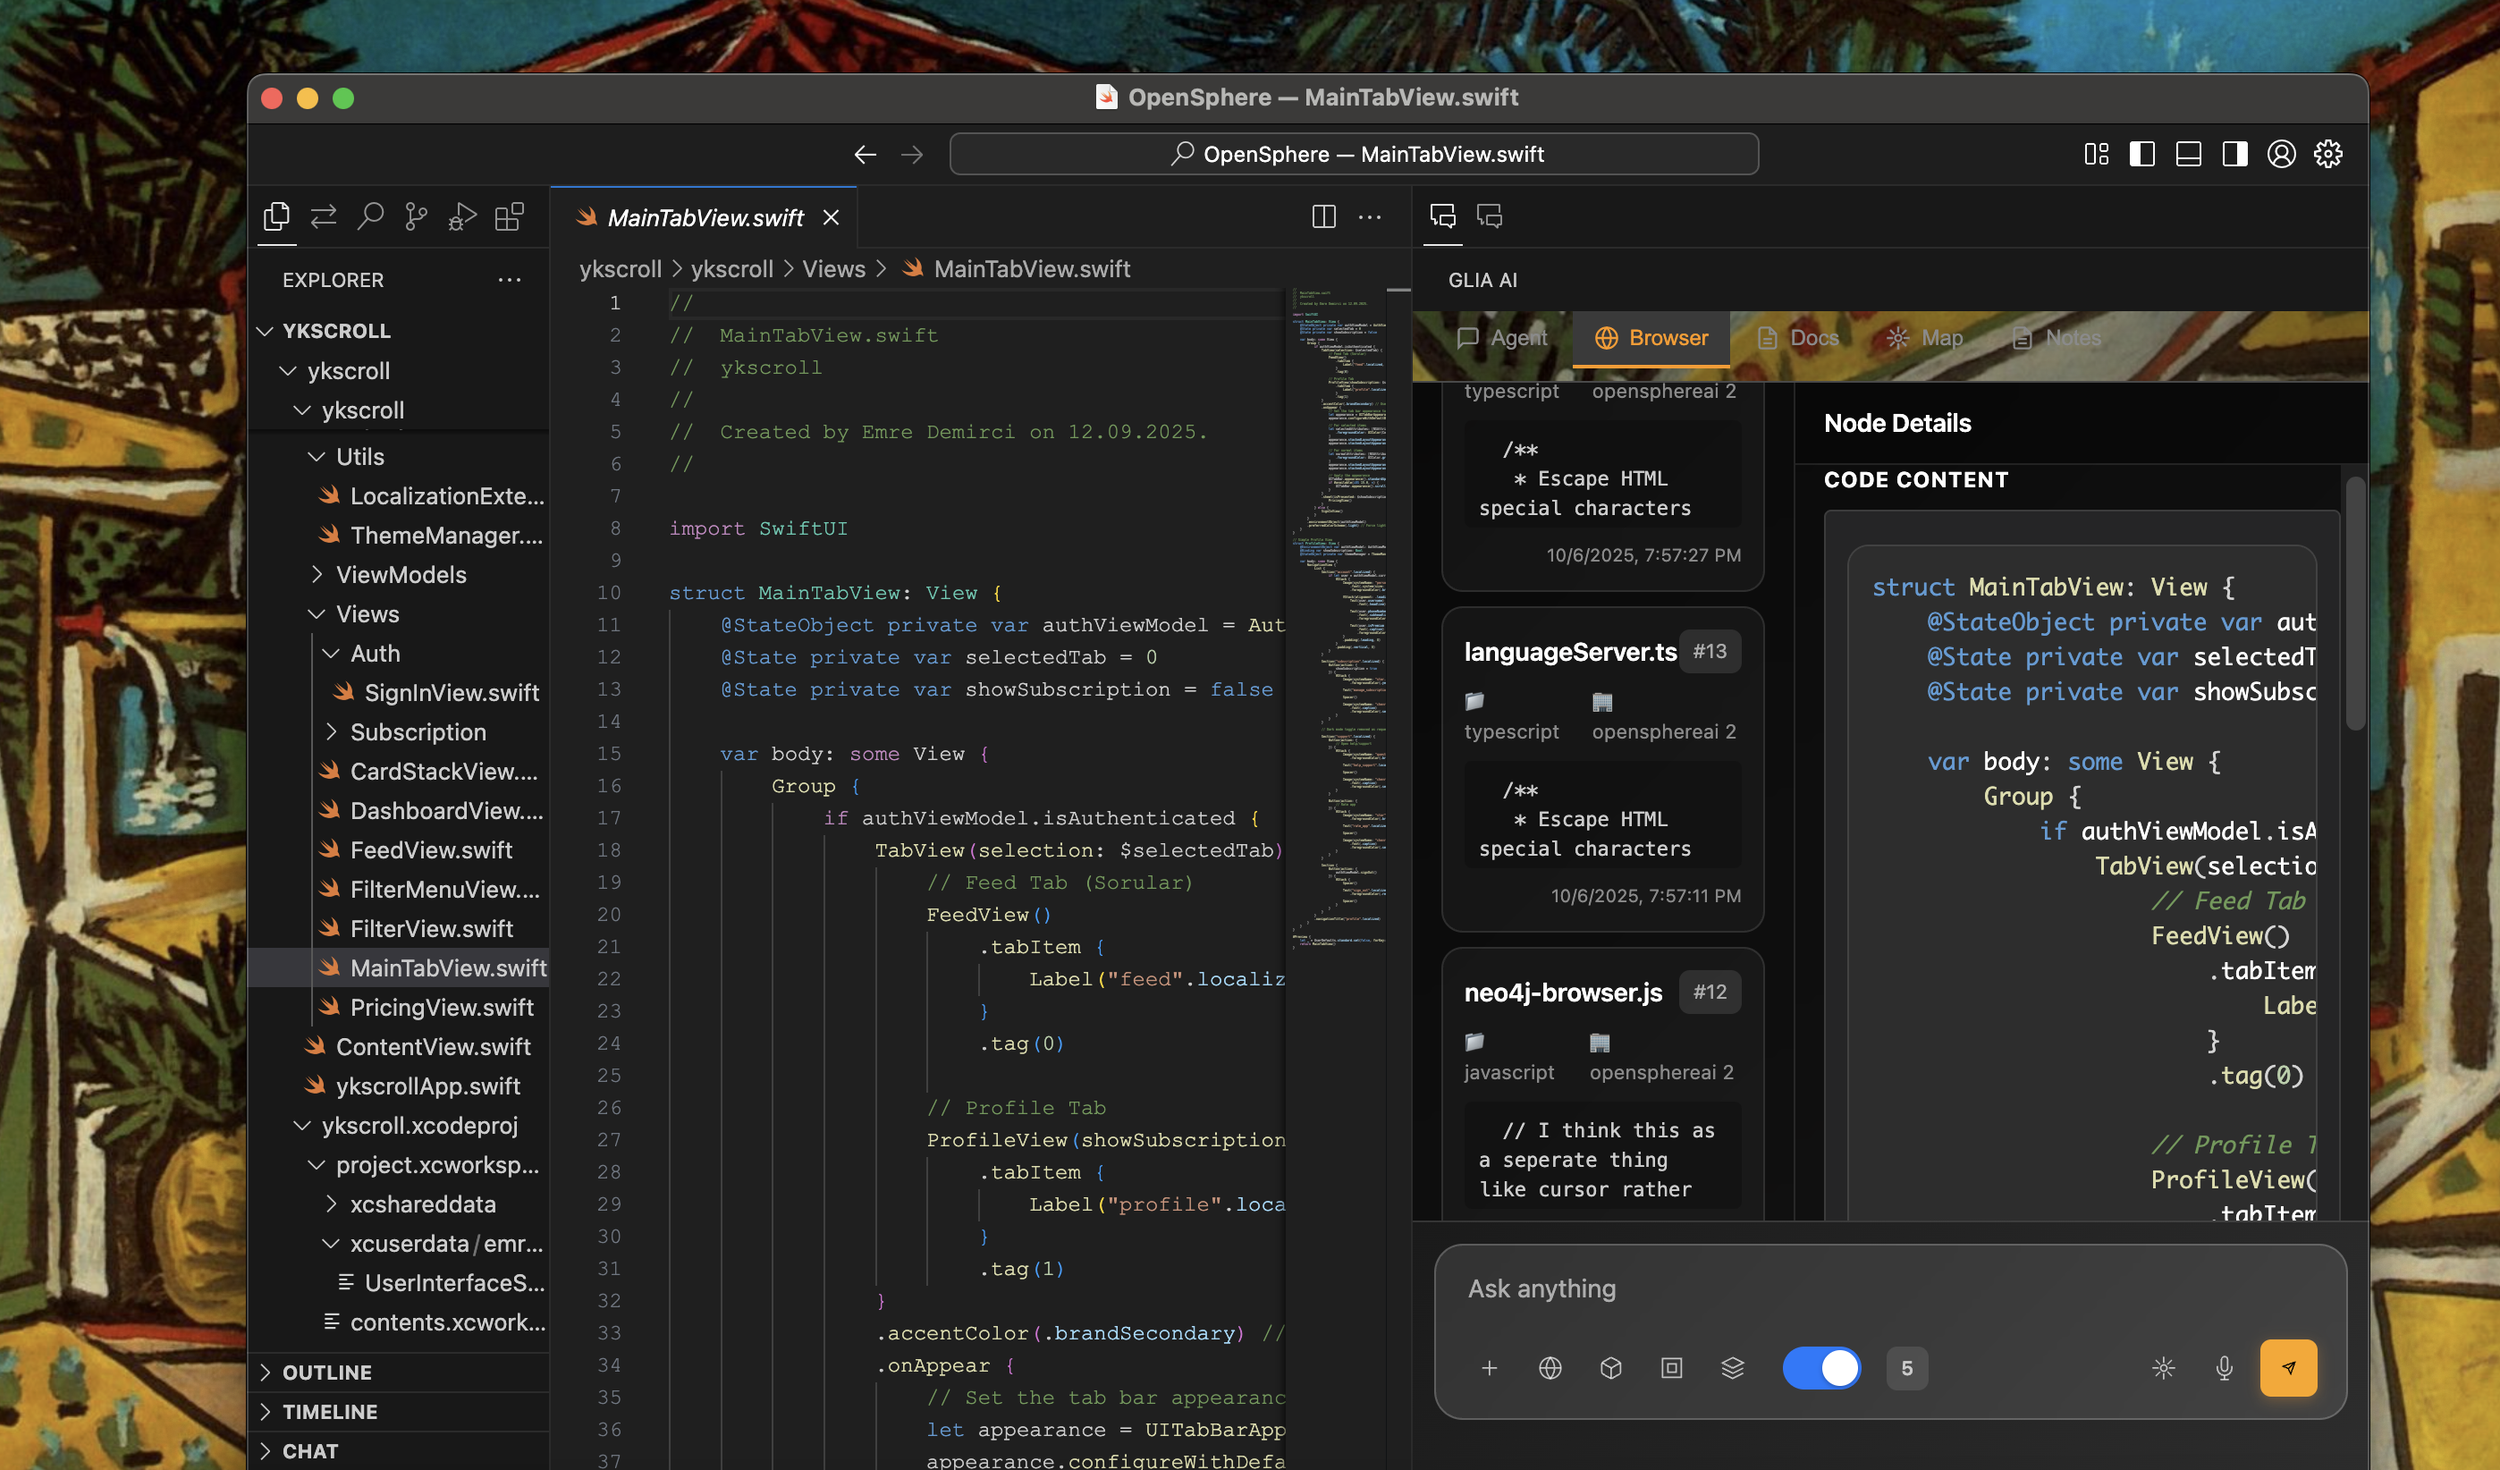Click the globe icon in chat input
Screen dimensions: 2500x1470
1550,1367
